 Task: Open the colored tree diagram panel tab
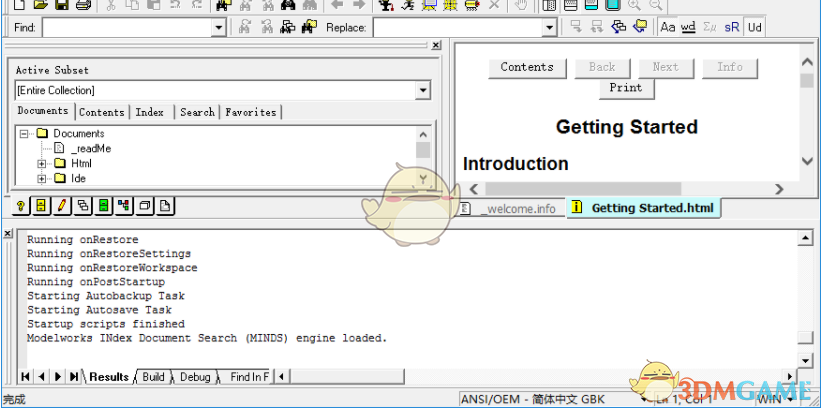point(124,206)
